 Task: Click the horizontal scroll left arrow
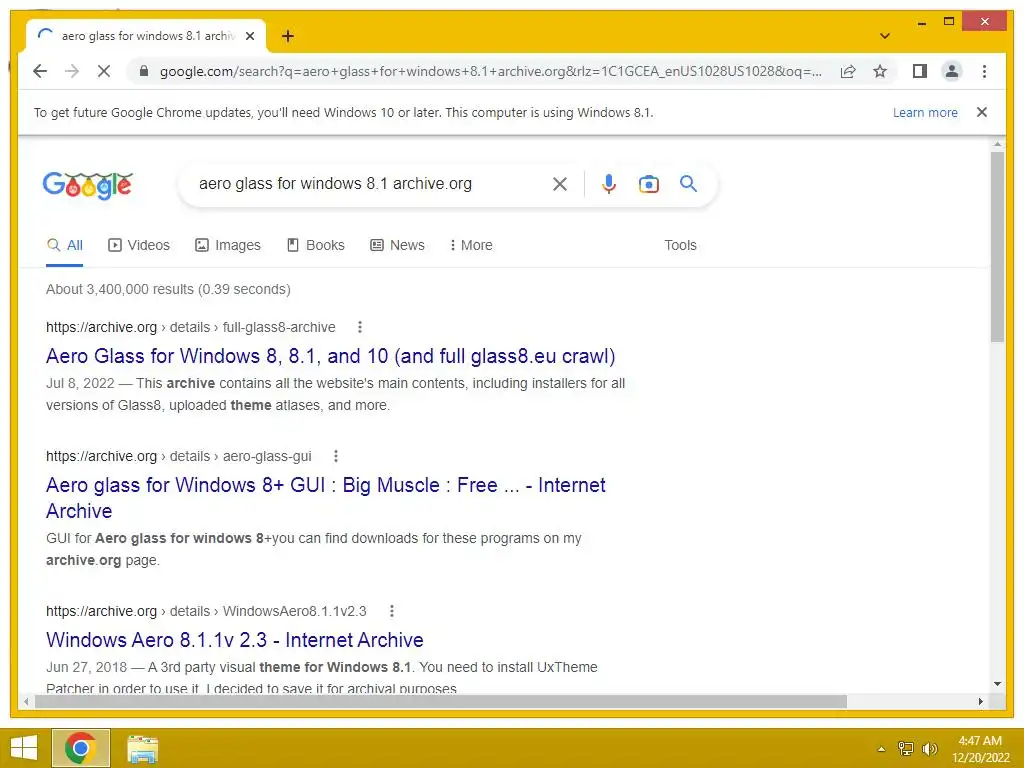point(25,701)
